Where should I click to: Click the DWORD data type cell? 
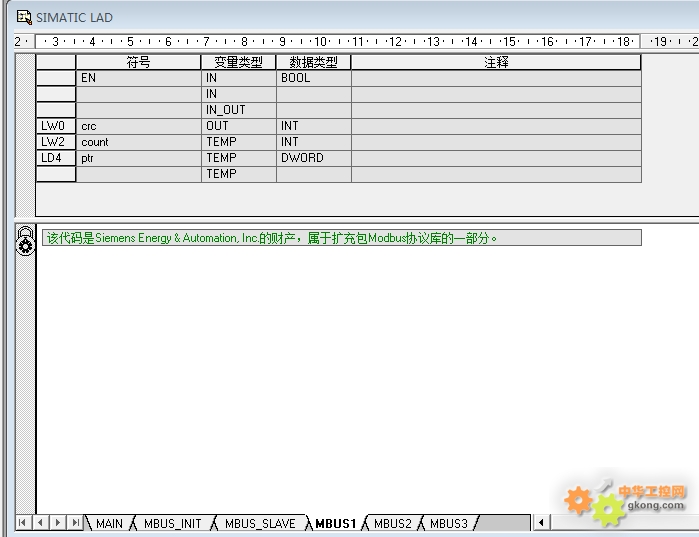(x=314, y=158)
